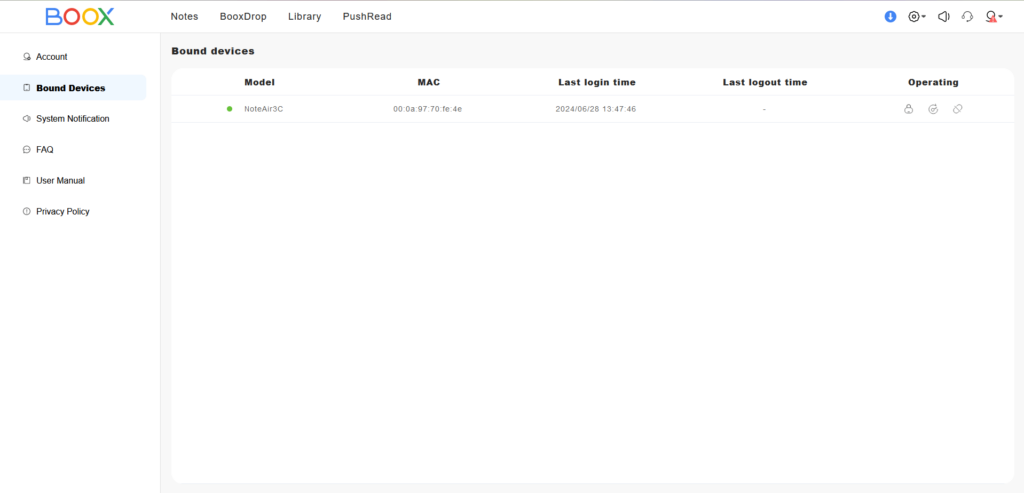Viewport: 1024px width, 493px height.
Task: Unbind NoteAir3C using the link icon
Action: [x=957, y=109]
